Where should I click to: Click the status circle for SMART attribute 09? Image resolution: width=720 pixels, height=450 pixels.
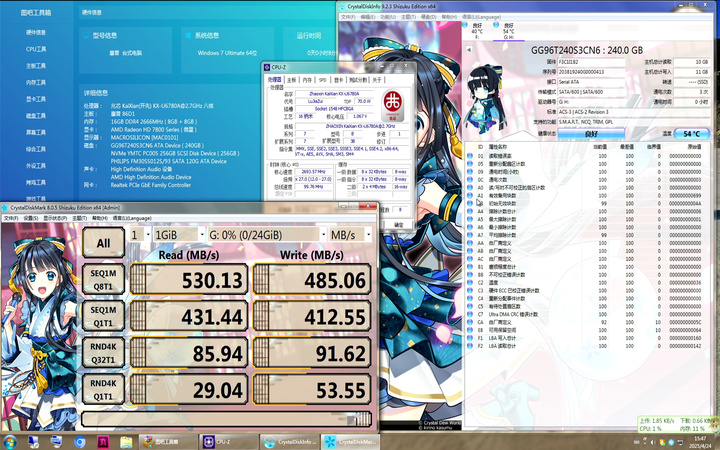pos(470,172)
